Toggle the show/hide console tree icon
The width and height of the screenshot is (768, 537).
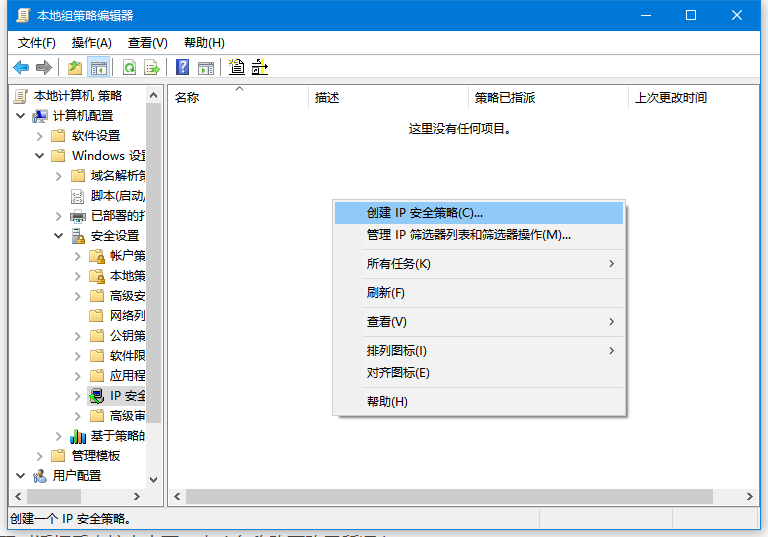98,67
